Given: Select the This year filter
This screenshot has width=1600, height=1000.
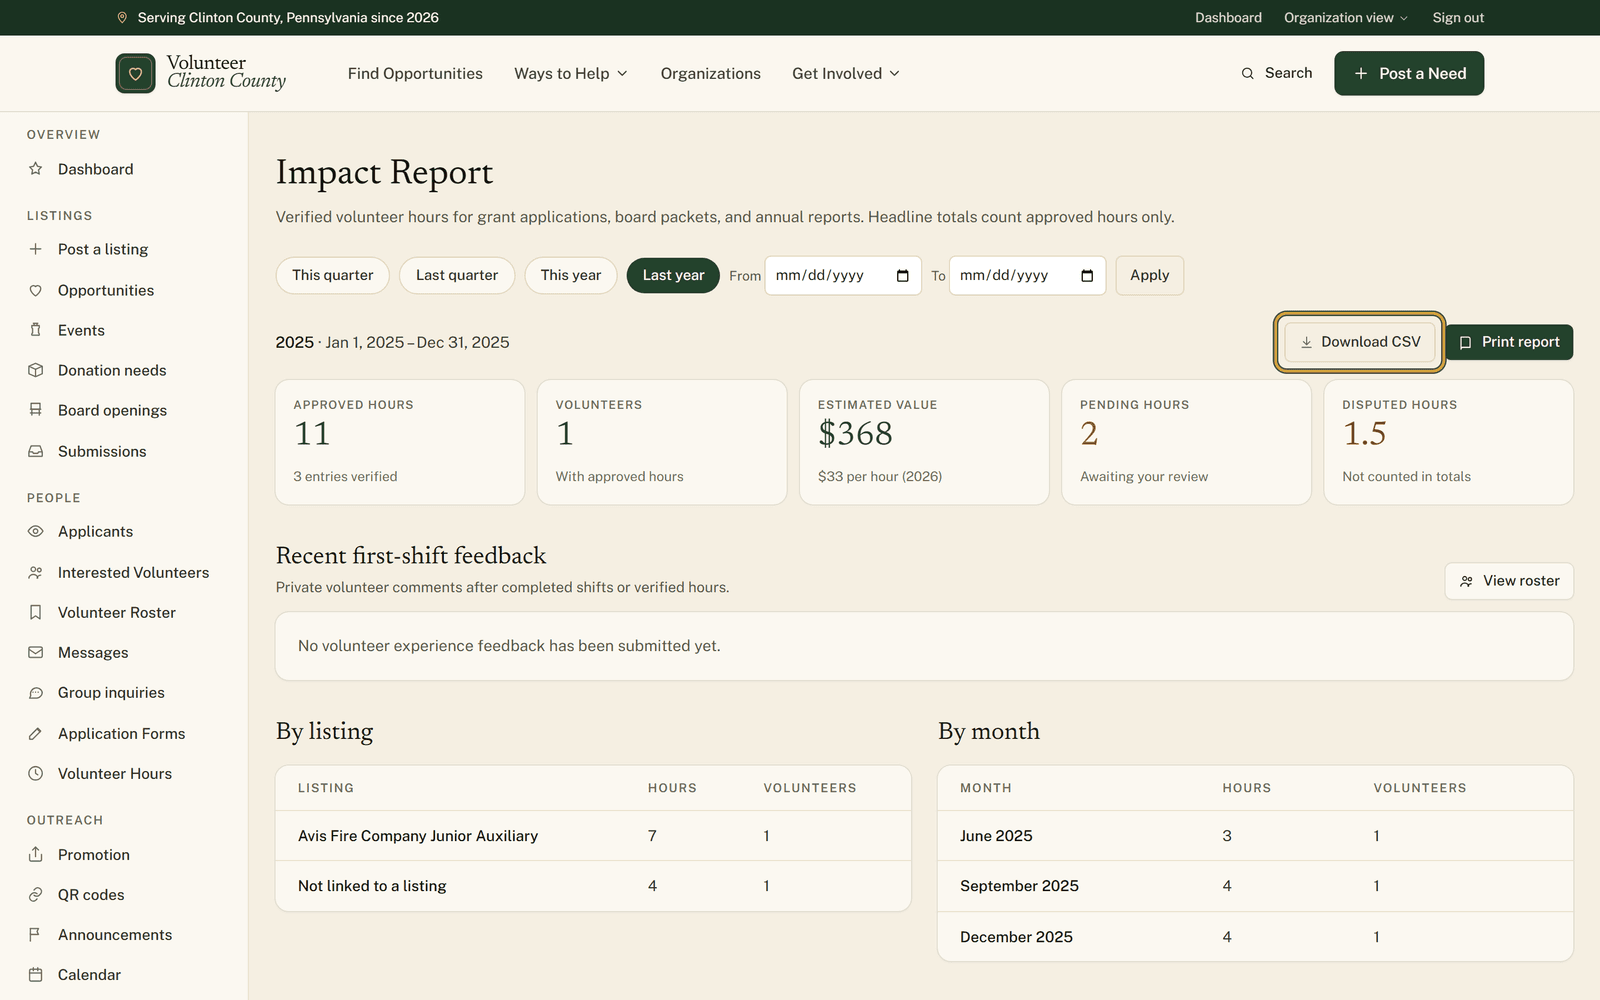Looking at the screenshot, I should 571,275.
